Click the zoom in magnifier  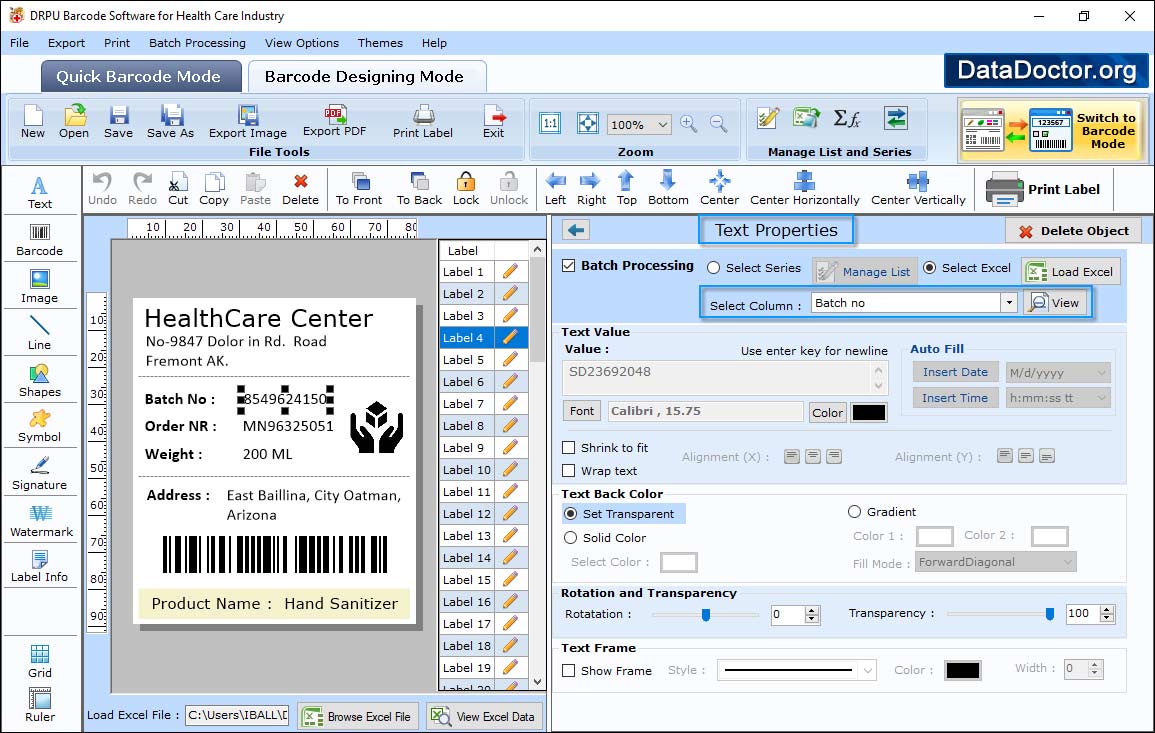coord(689,124)
